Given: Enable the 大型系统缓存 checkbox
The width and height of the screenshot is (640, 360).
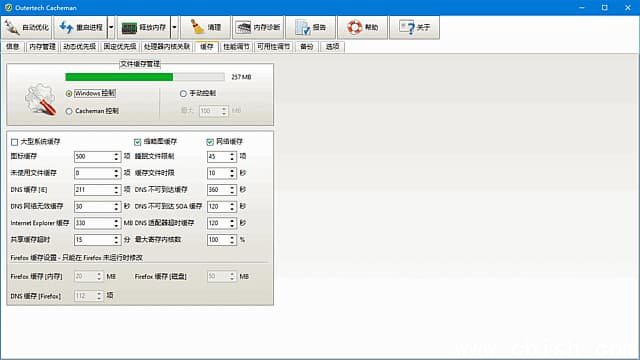Looking at the screenshot, I should tap(15, 142).
